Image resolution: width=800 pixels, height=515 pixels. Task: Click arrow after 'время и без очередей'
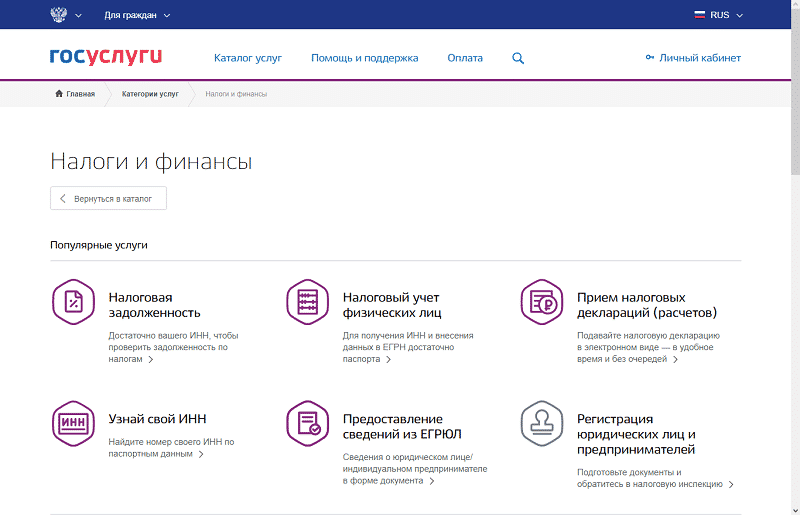point(676,359)
